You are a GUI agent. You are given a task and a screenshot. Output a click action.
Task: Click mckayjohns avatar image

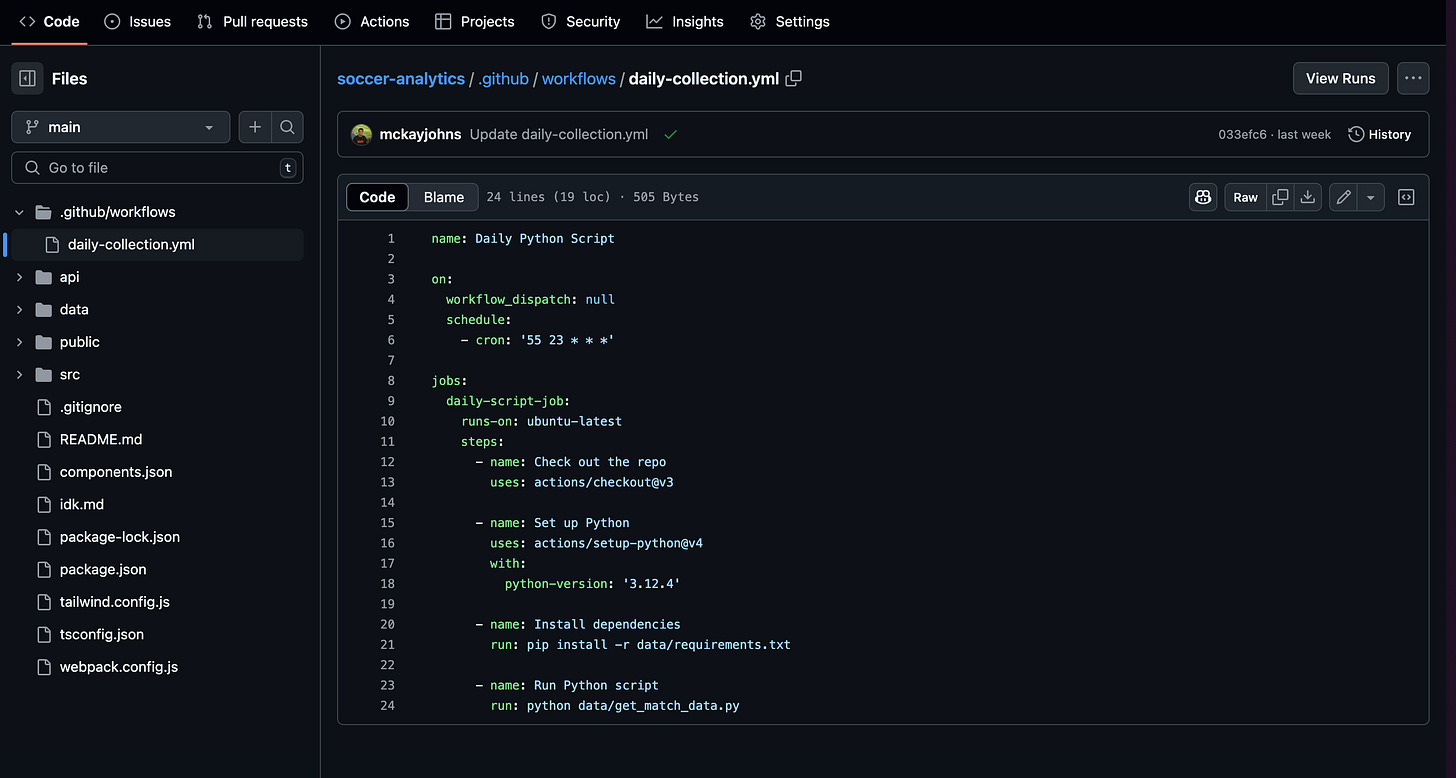(362, 134)
